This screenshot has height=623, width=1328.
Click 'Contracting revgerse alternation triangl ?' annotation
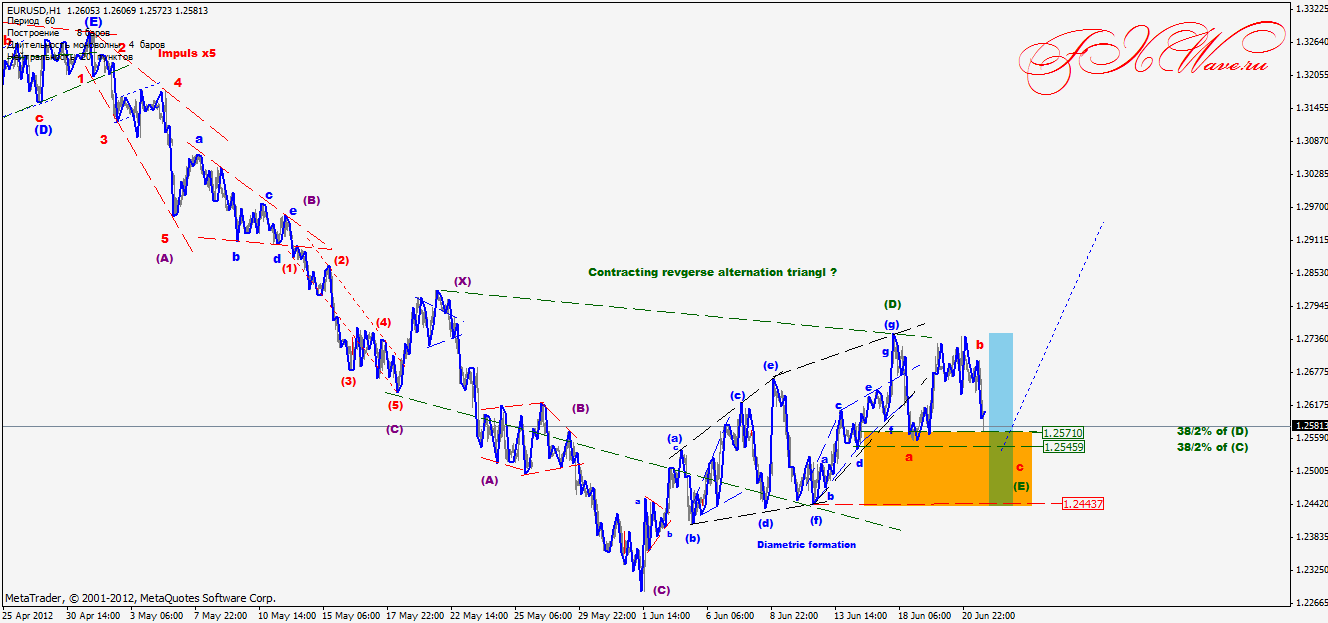(x=712, y=272)
